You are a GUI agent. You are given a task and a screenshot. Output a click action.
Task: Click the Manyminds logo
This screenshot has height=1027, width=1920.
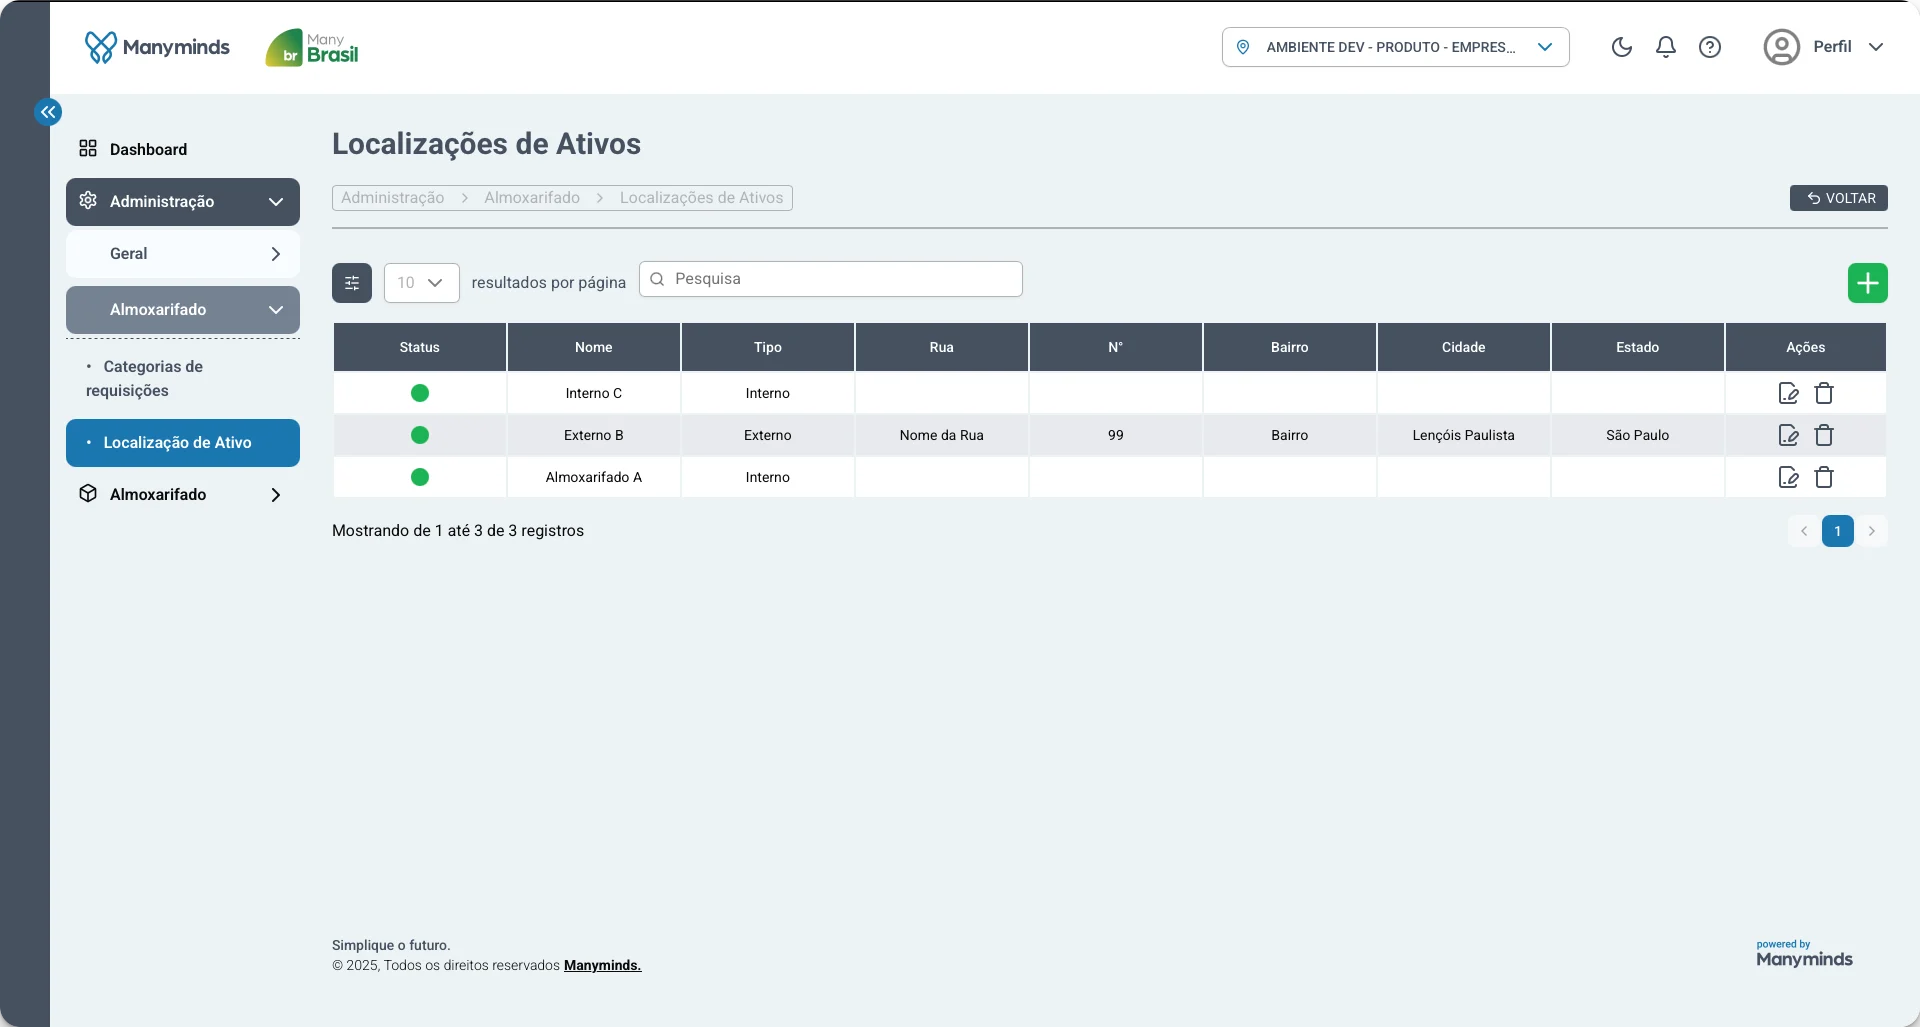tap(157, 47)
